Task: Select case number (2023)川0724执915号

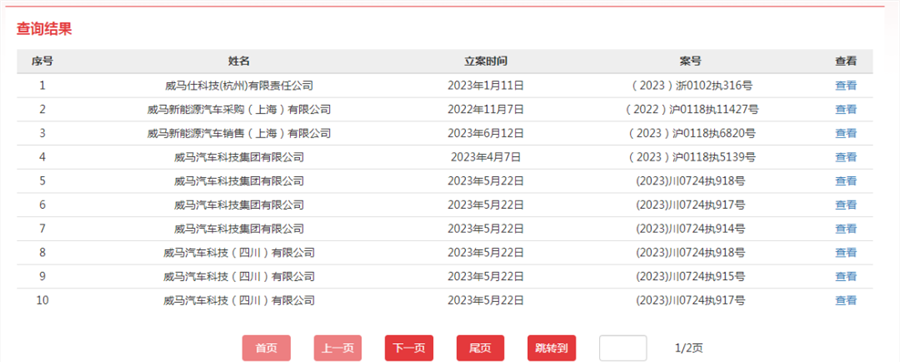Action: point(690,277)
